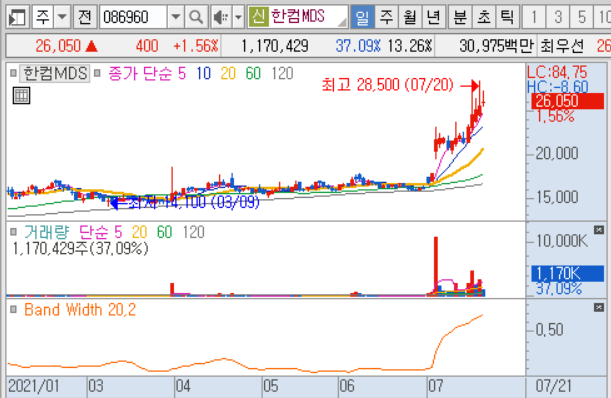The image size is (611, 398).
Task: Click the green 60 moving average period
Action: (x=253, y=73)
